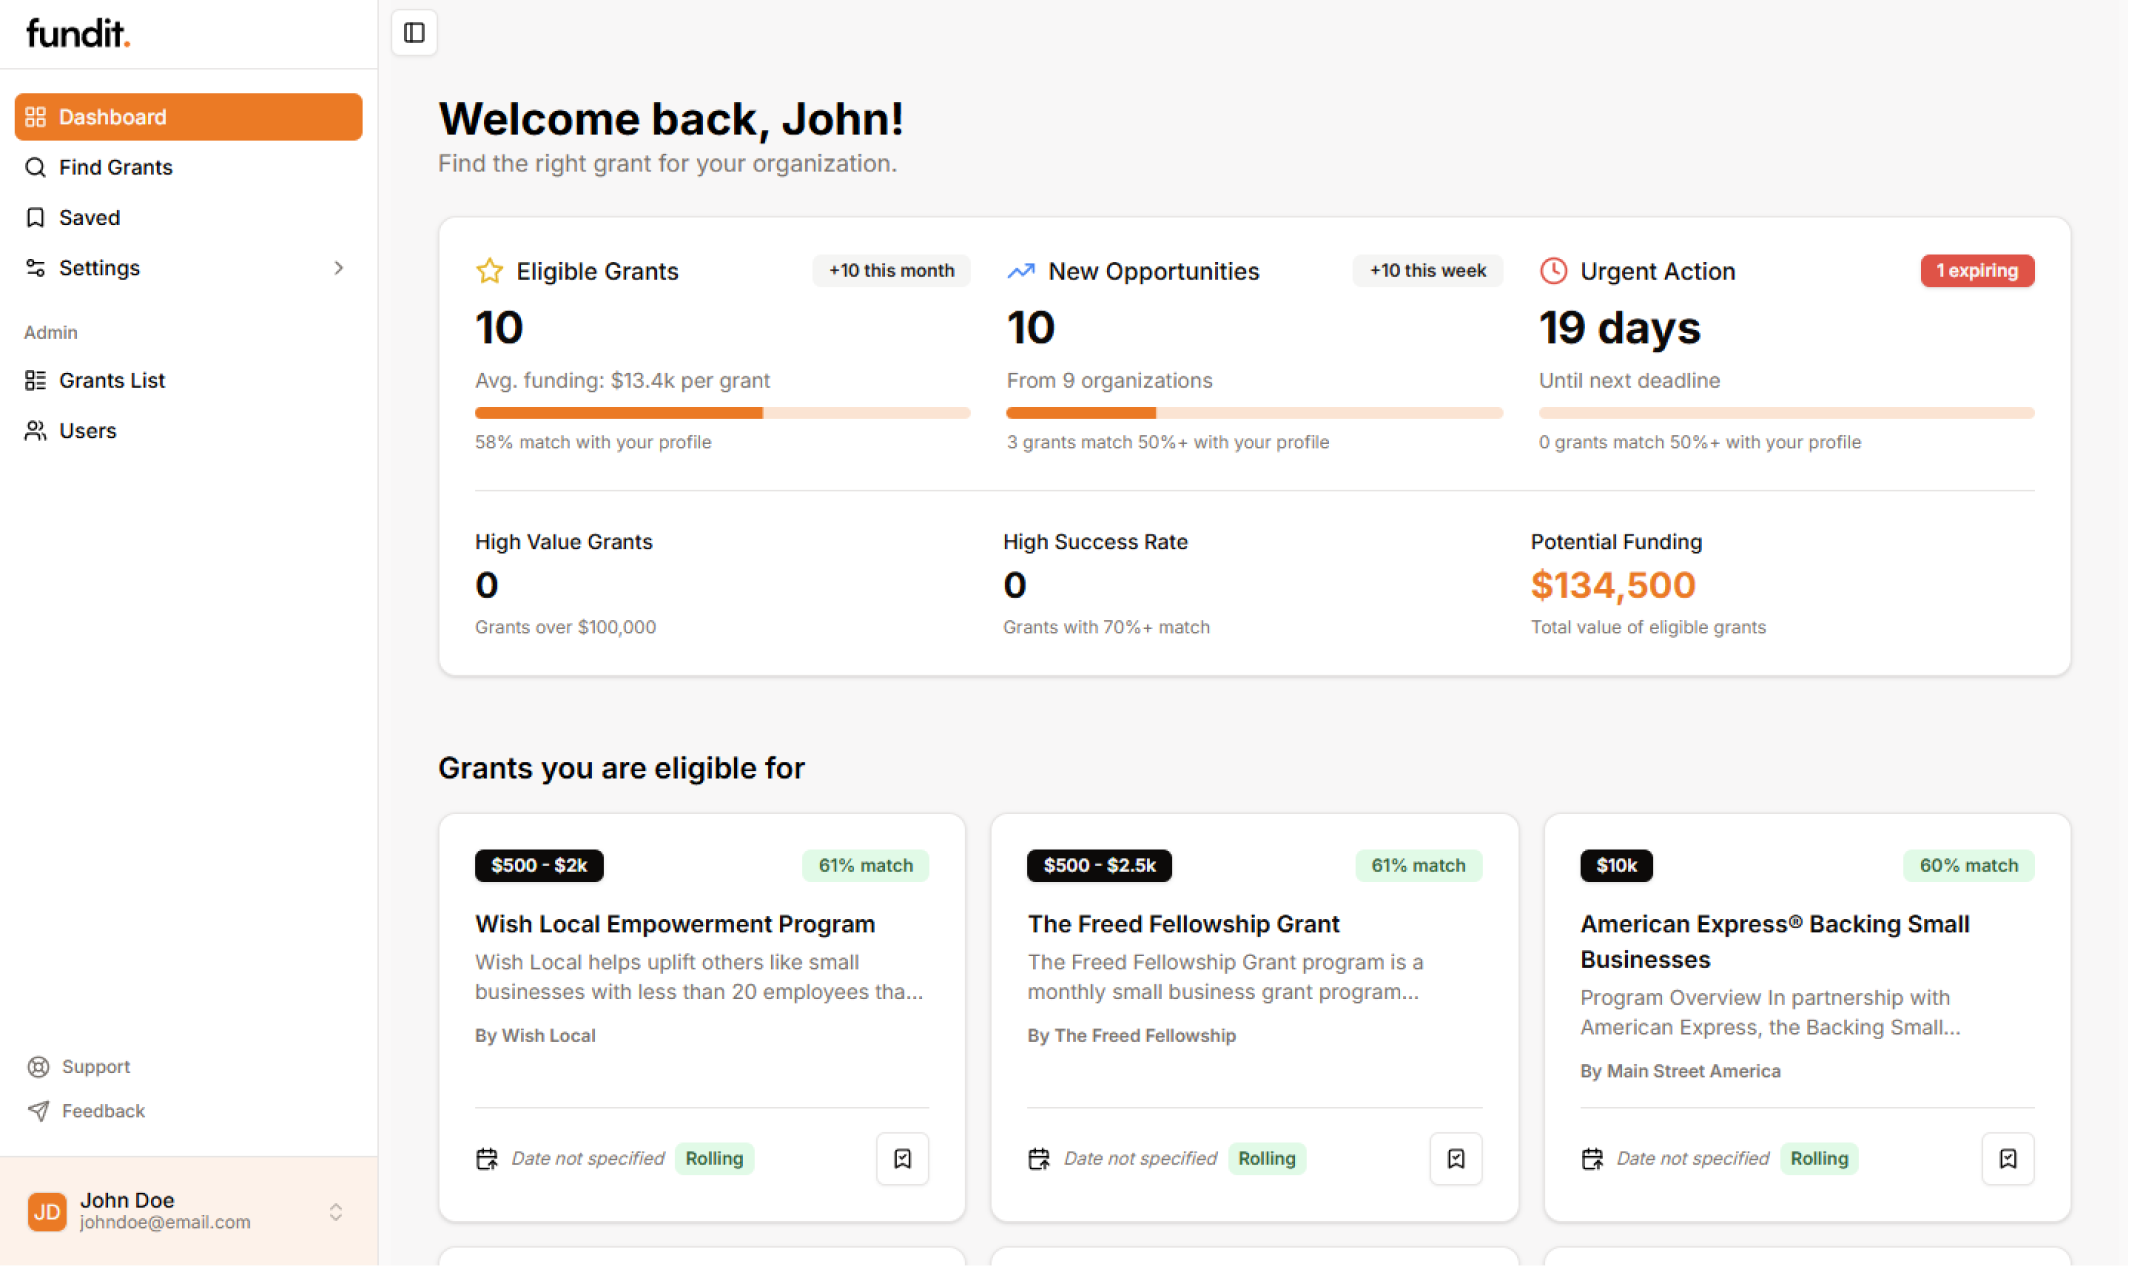
Task: Click the Eligible Grants star icon
Action: point(489,271)
